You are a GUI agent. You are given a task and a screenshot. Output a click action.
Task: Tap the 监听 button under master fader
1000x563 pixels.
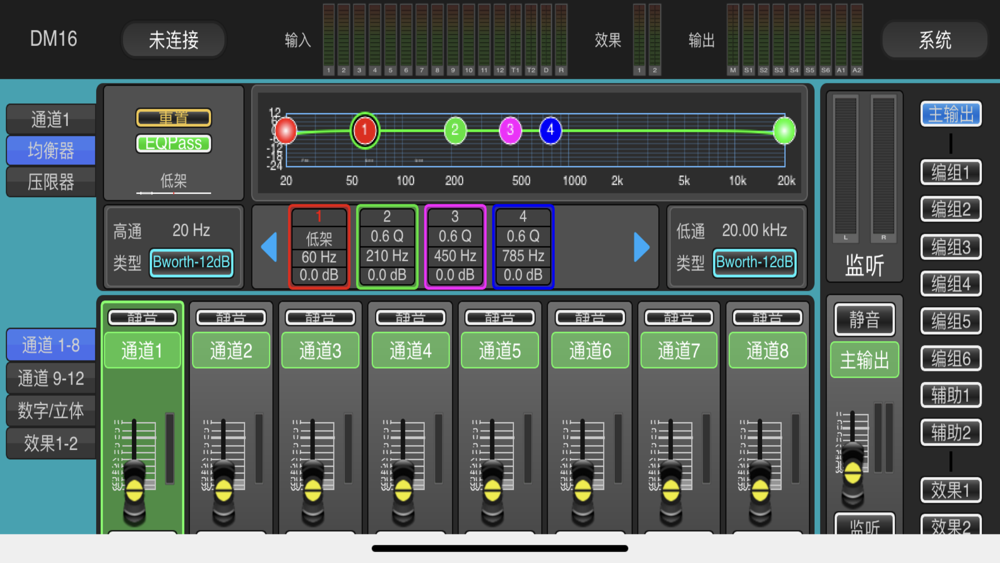coord(864,525)
